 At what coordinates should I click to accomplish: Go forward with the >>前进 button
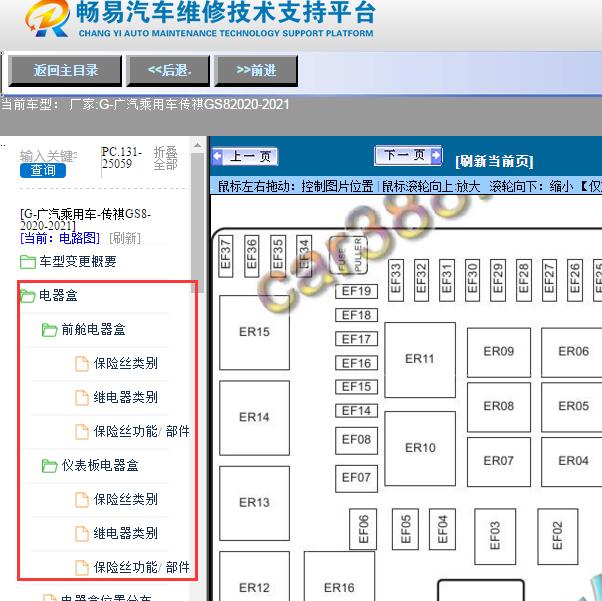point(256,70)
